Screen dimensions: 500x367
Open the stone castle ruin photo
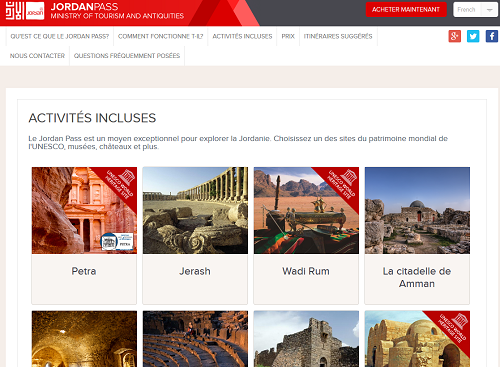(306, 339)
